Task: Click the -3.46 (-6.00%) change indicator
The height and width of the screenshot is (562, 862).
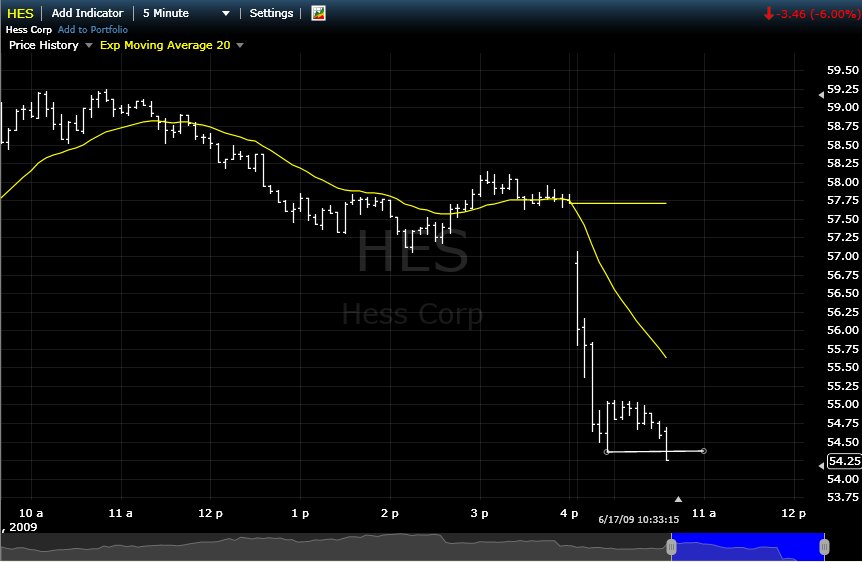Action: 818,14
